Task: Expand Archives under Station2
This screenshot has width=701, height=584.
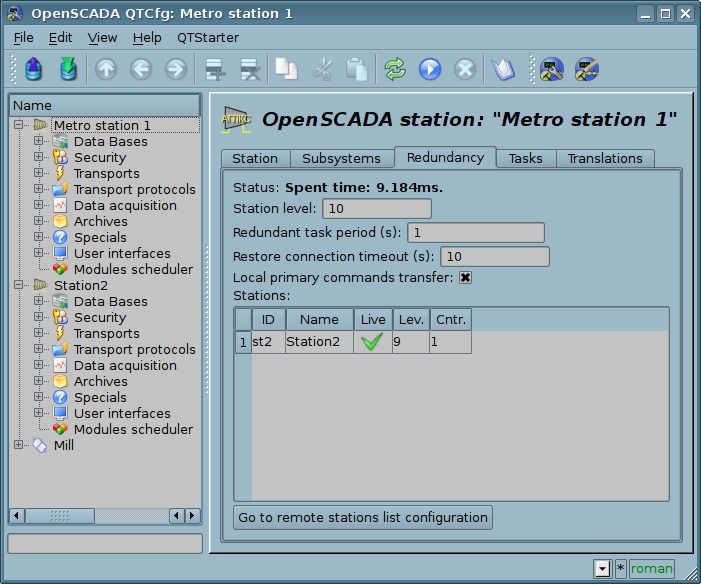Action: (x=38, y=381)
